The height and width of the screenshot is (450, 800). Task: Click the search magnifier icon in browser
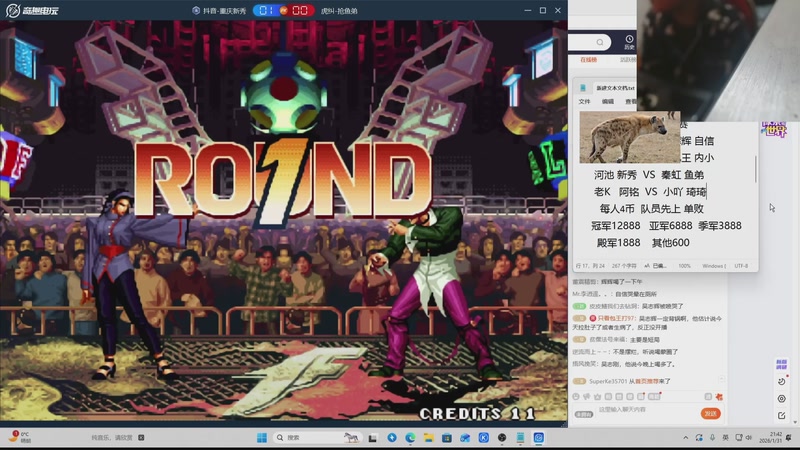[599, 42]
